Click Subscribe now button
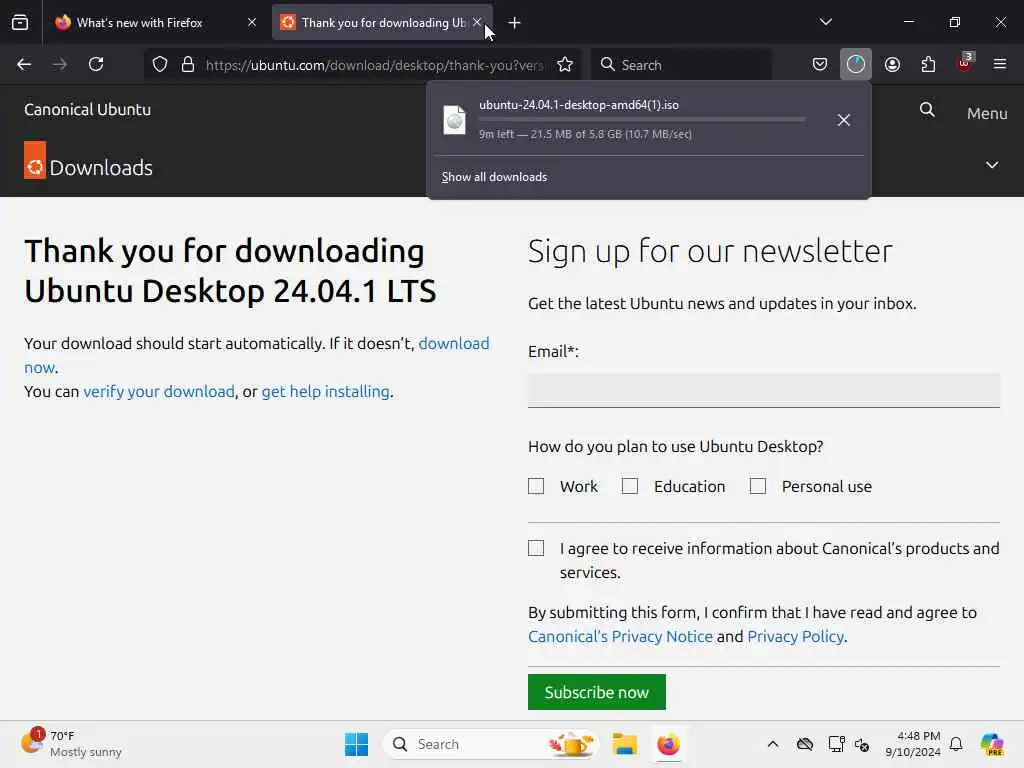Screen dimensions: 1024x768 [x=597, y=692]
